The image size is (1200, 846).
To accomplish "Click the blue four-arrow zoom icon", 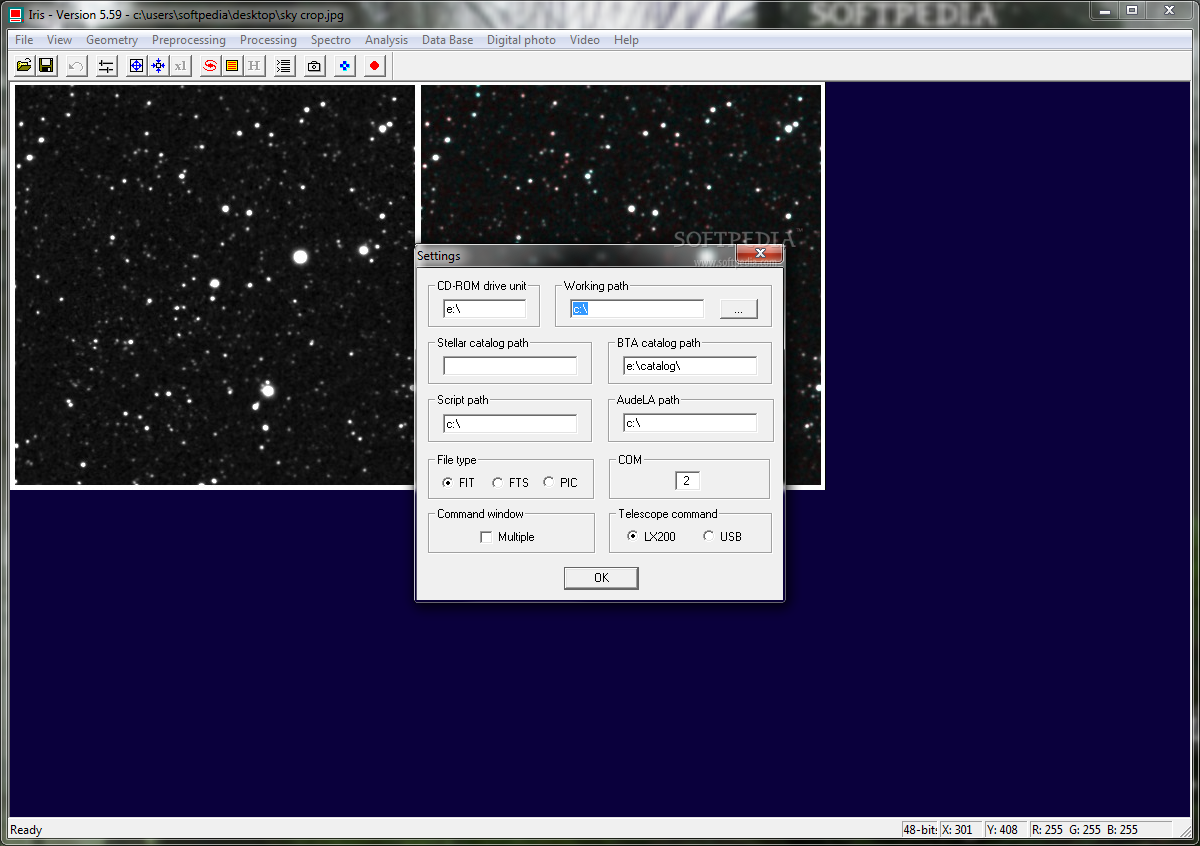I will (x=158, y=66).
